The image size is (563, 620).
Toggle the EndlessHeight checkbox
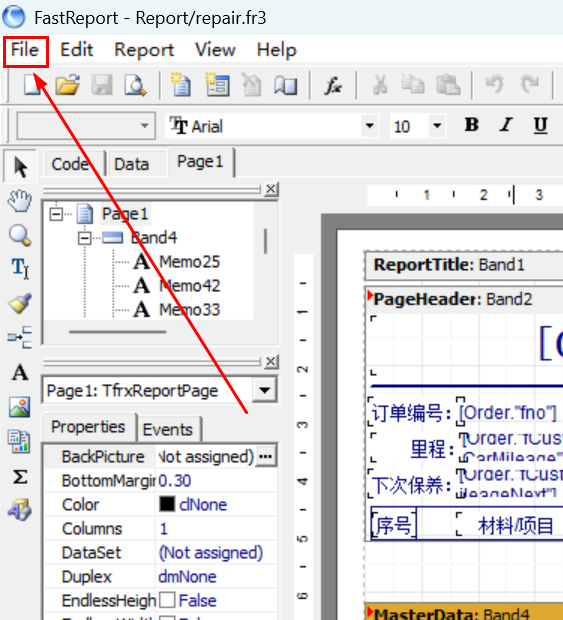167,600
